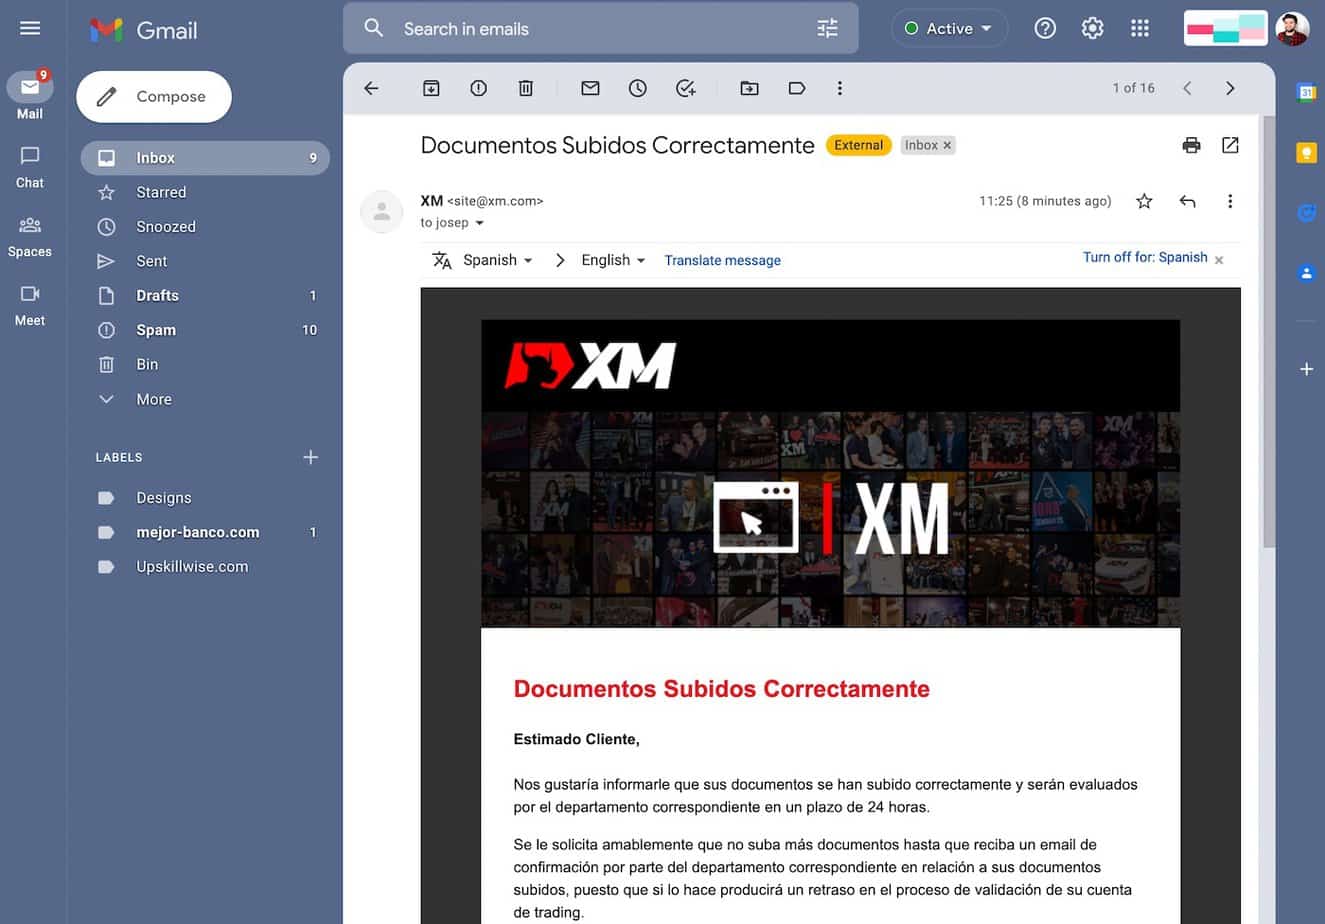
Task: Click the Translate message link
Action: pyautogui.click(x=722, y=260)
